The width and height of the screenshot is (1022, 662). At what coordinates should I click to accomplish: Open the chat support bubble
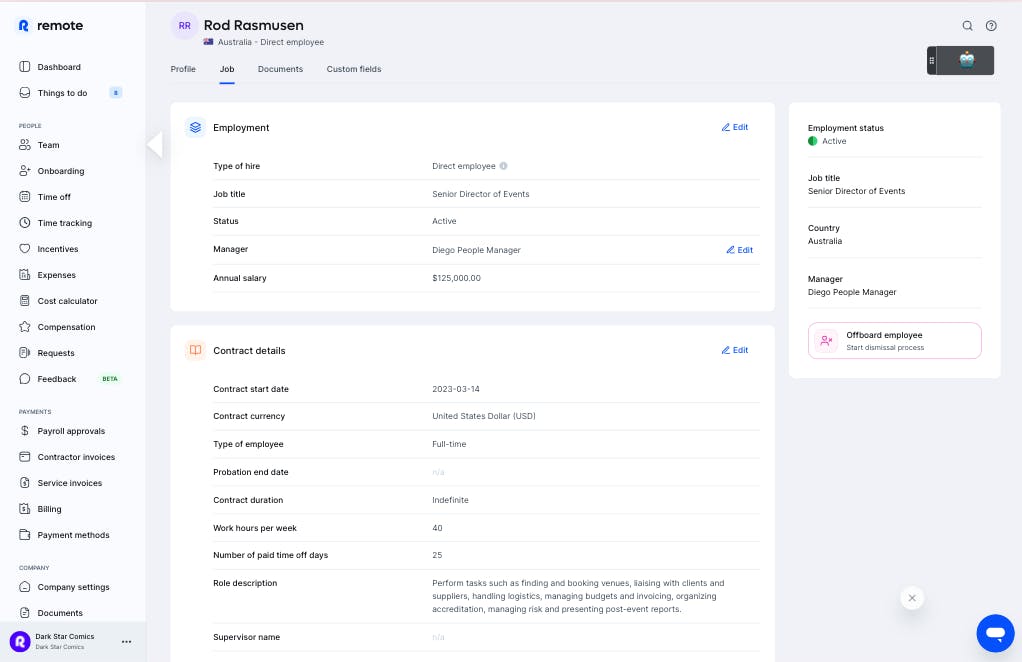[x=995, y=633]
